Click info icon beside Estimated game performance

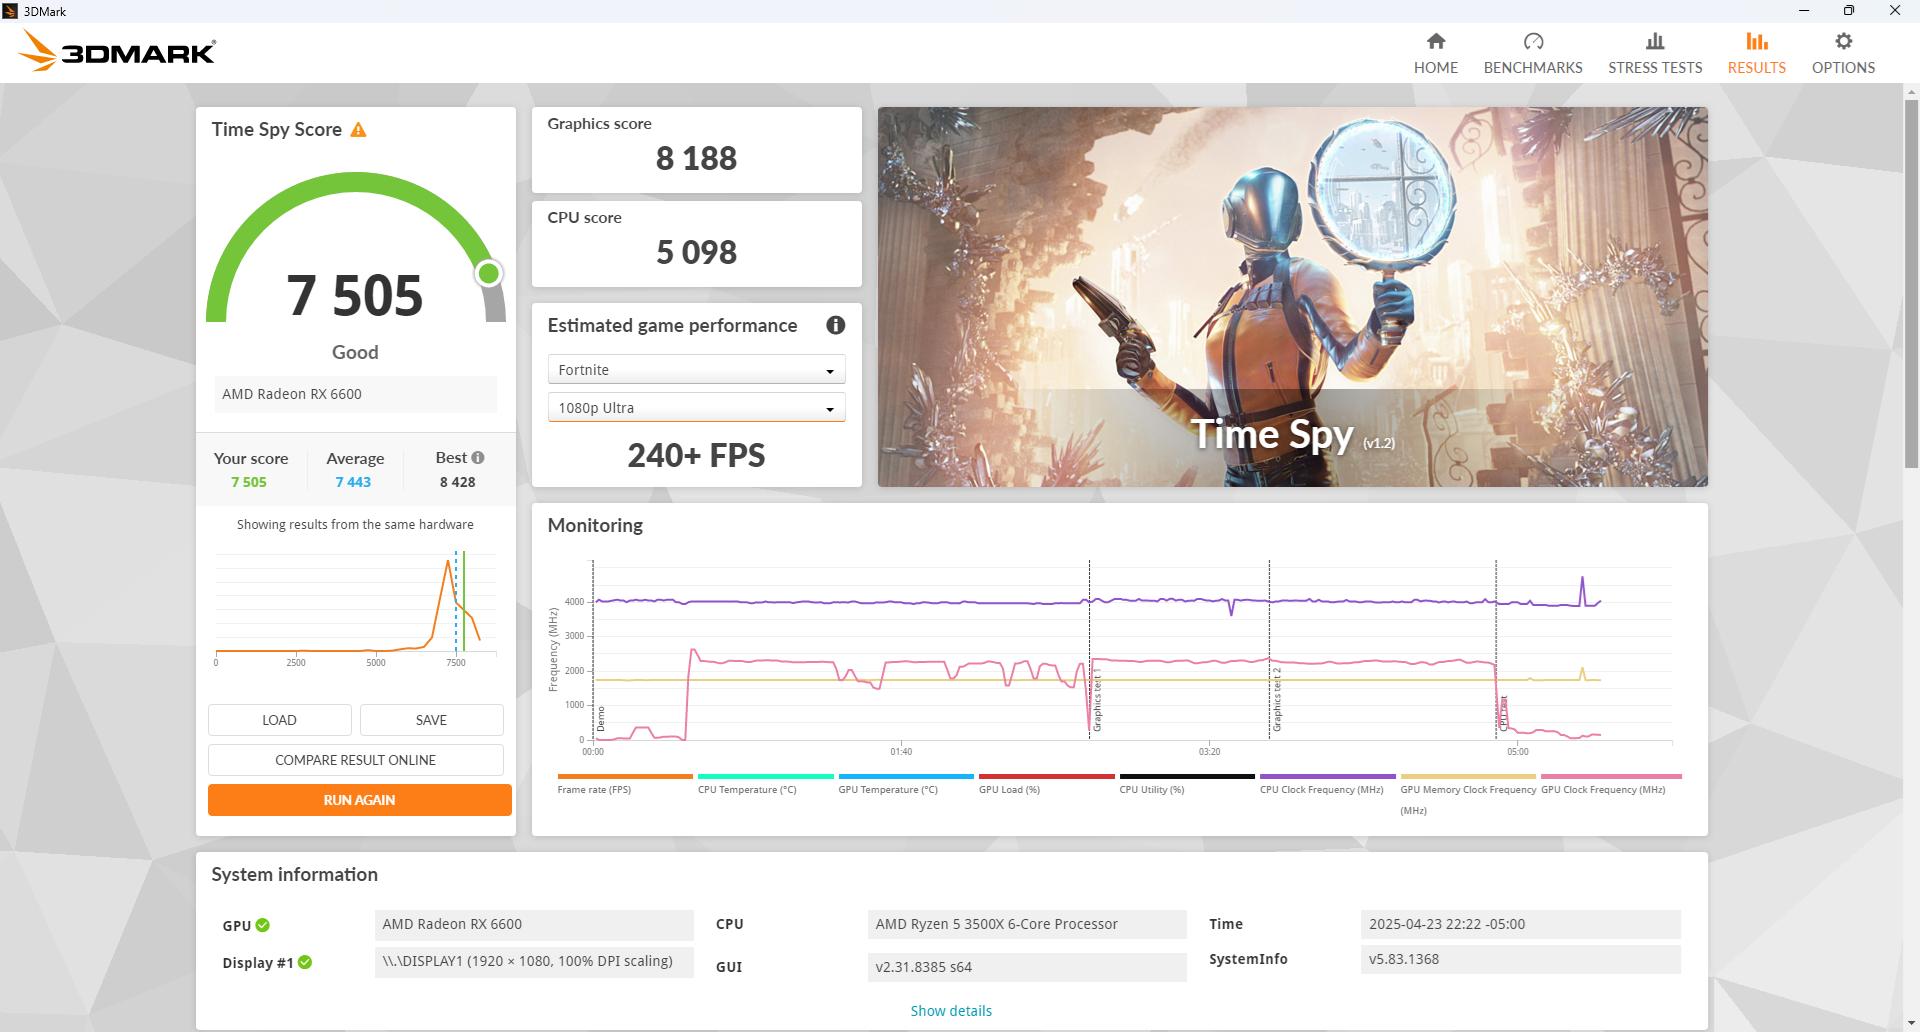(835, 325)
